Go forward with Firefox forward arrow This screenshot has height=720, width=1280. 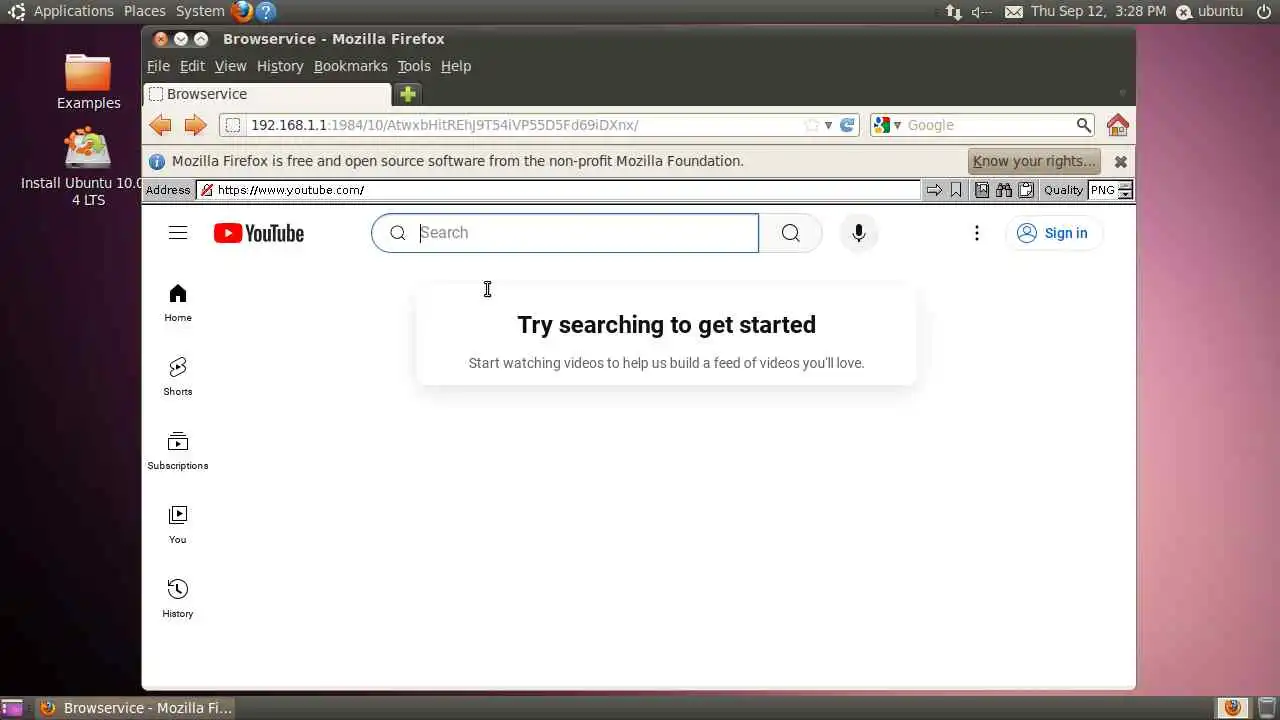[195, 125]
